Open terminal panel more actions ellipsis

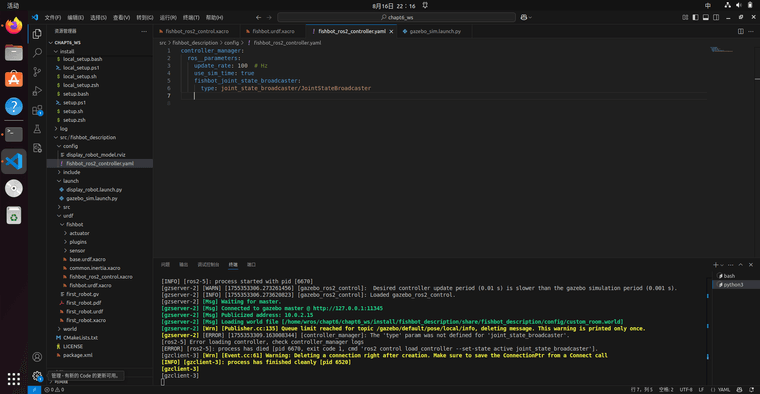coord(730,265)
